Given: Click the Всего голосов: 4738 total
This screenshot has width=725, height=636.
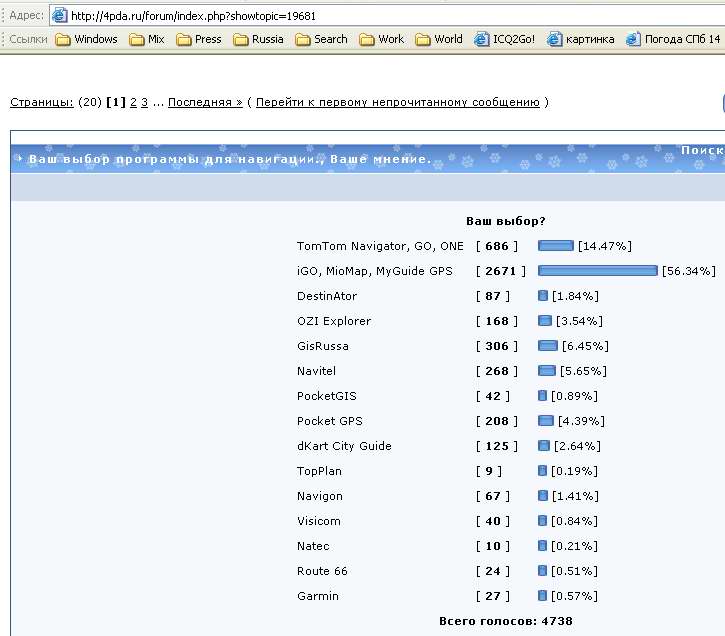Looking at the screenshot, I should tap(506, 621).
